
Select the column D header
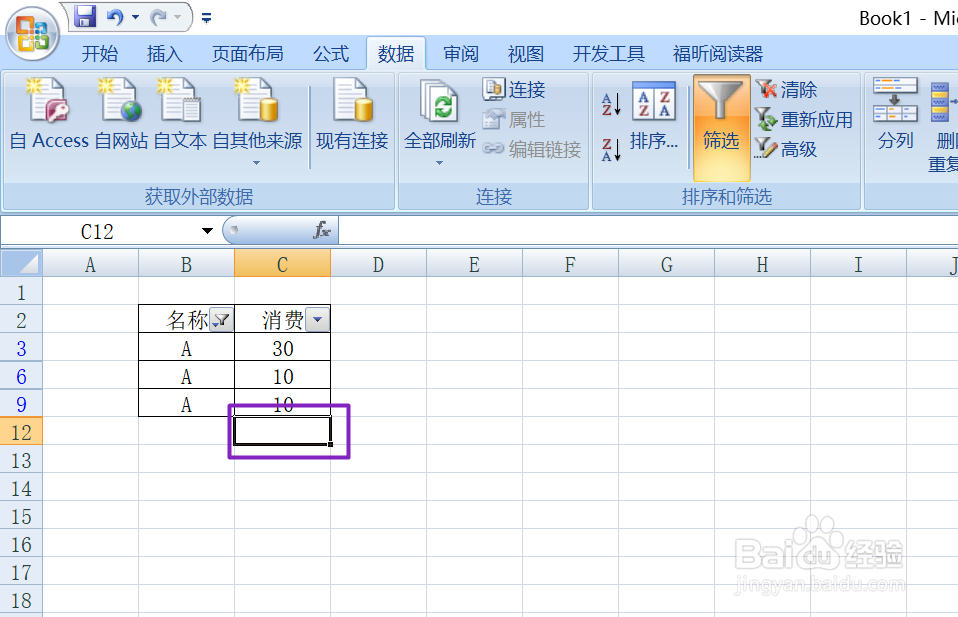pos(378,263)
